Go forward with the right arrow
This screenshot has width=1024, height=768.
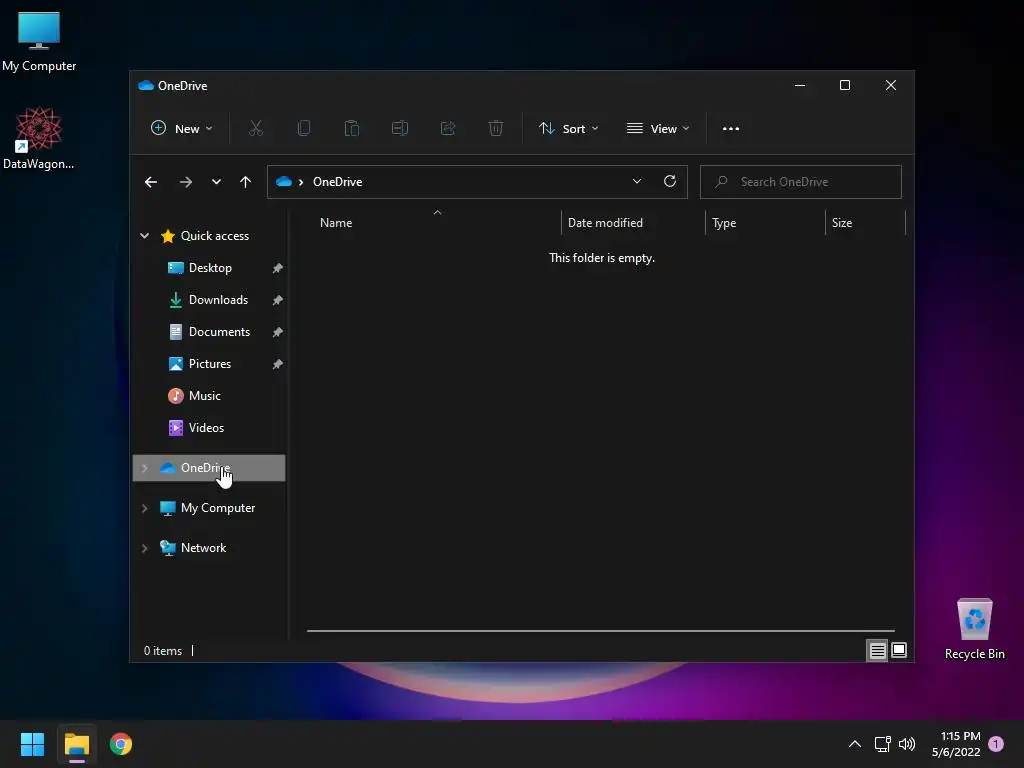coord(185,182)
